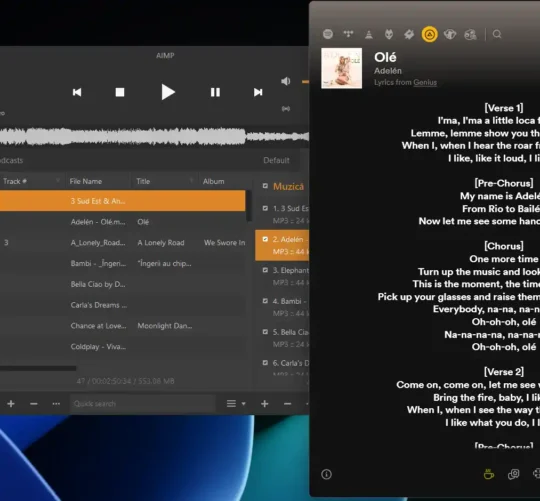Click the green coffee cup donate icon
Image resolution: width=540 pixels, height=501 pixels.
click(x=489, y=474)
